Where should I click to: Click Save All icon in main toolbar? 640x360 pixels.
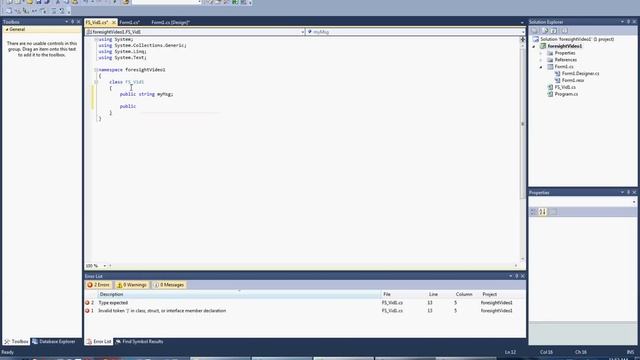tap(47, 2)
